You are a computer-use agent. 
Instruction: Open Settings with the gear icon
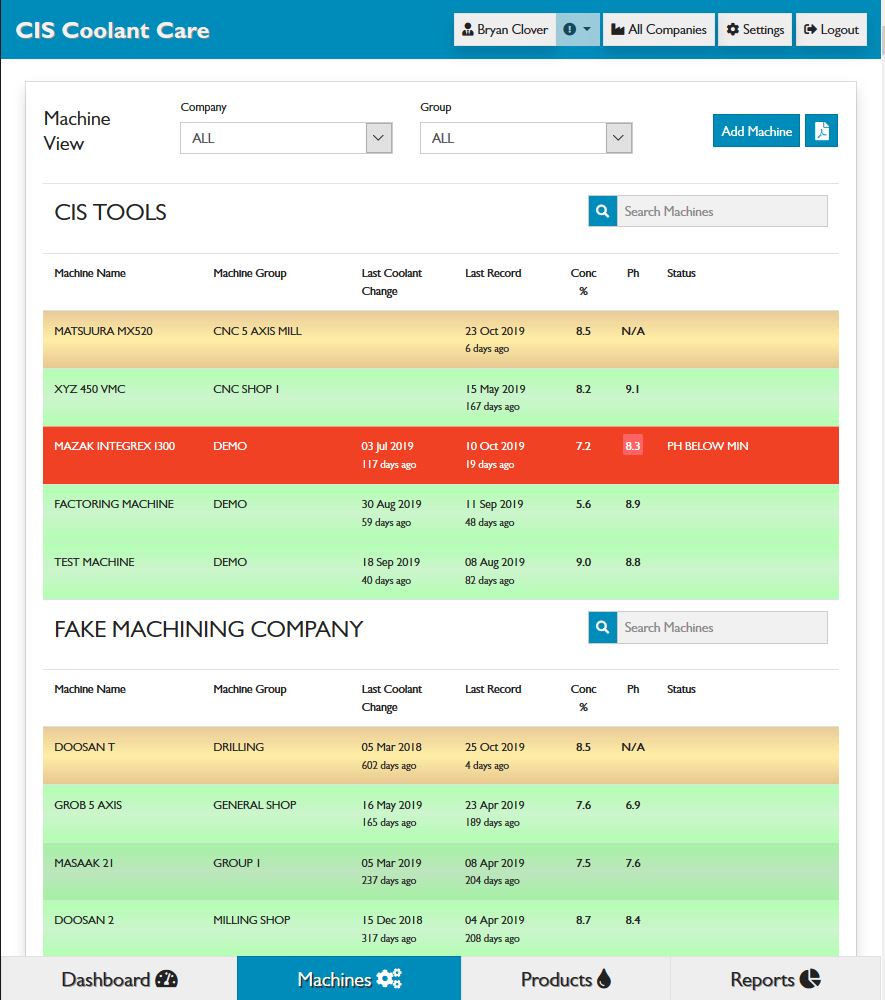(x=755, y=30)
